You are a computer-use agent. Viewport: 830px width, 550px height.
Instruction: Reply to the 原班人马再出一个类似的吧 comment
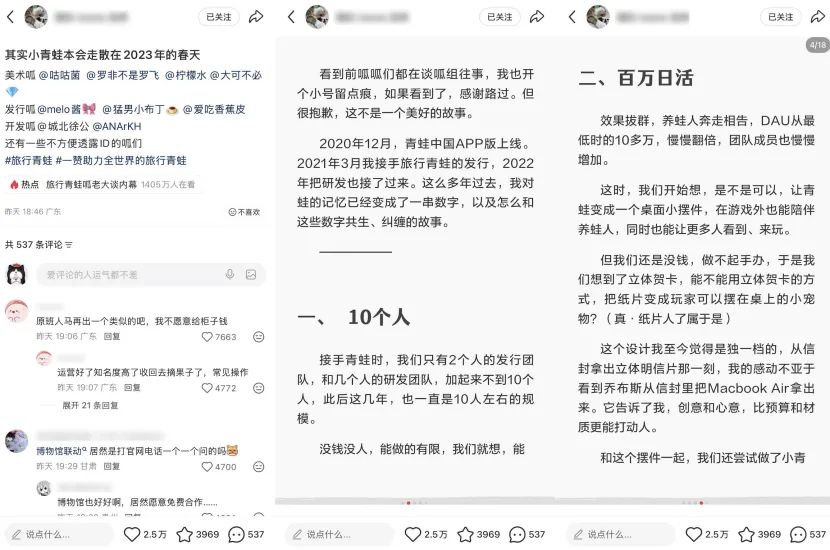(112, 336)
